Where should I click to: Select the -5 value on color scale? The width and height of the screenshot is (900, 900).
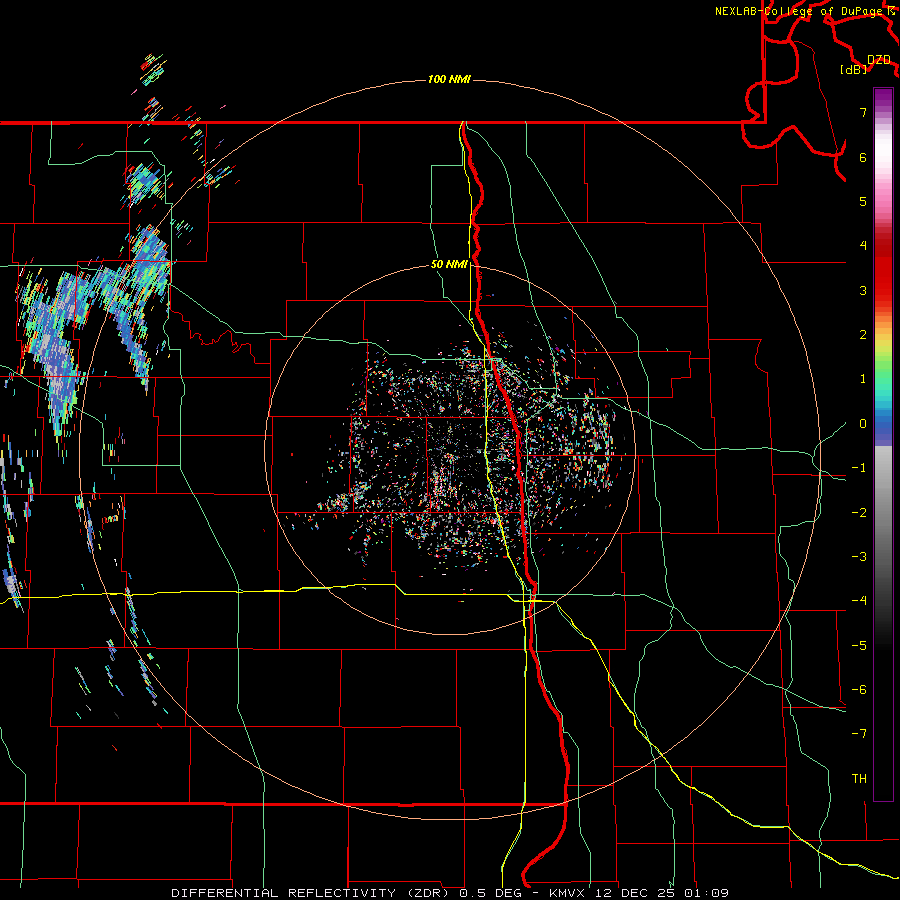point(859,646)
